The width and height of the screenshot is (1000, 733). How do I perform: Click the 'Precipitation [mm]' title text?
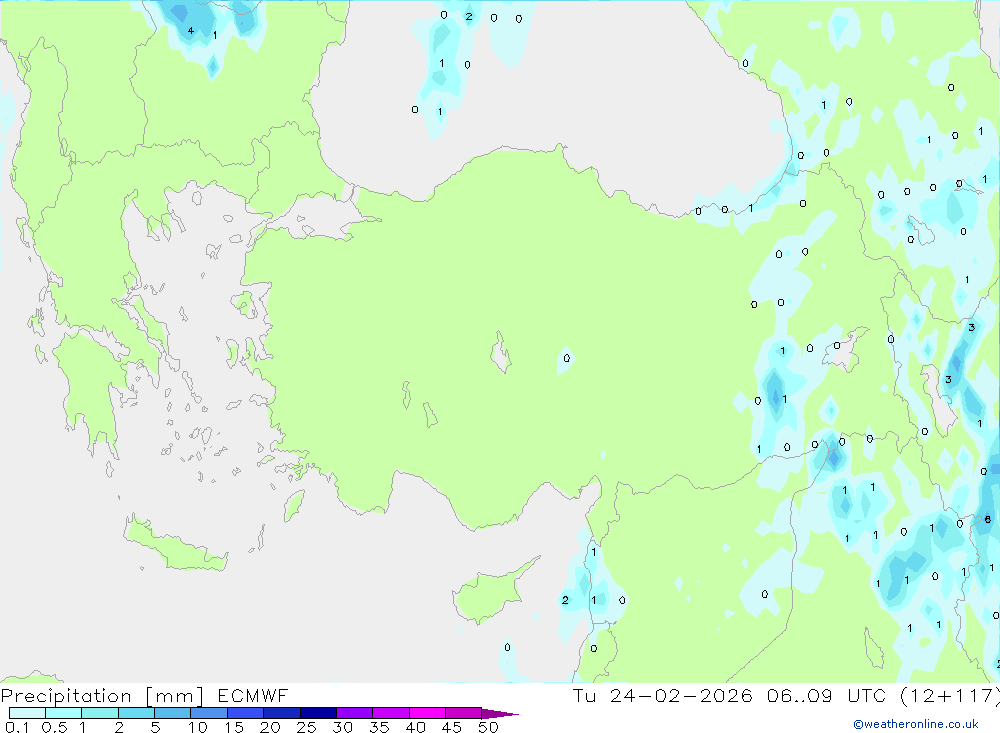coord(102,696)
